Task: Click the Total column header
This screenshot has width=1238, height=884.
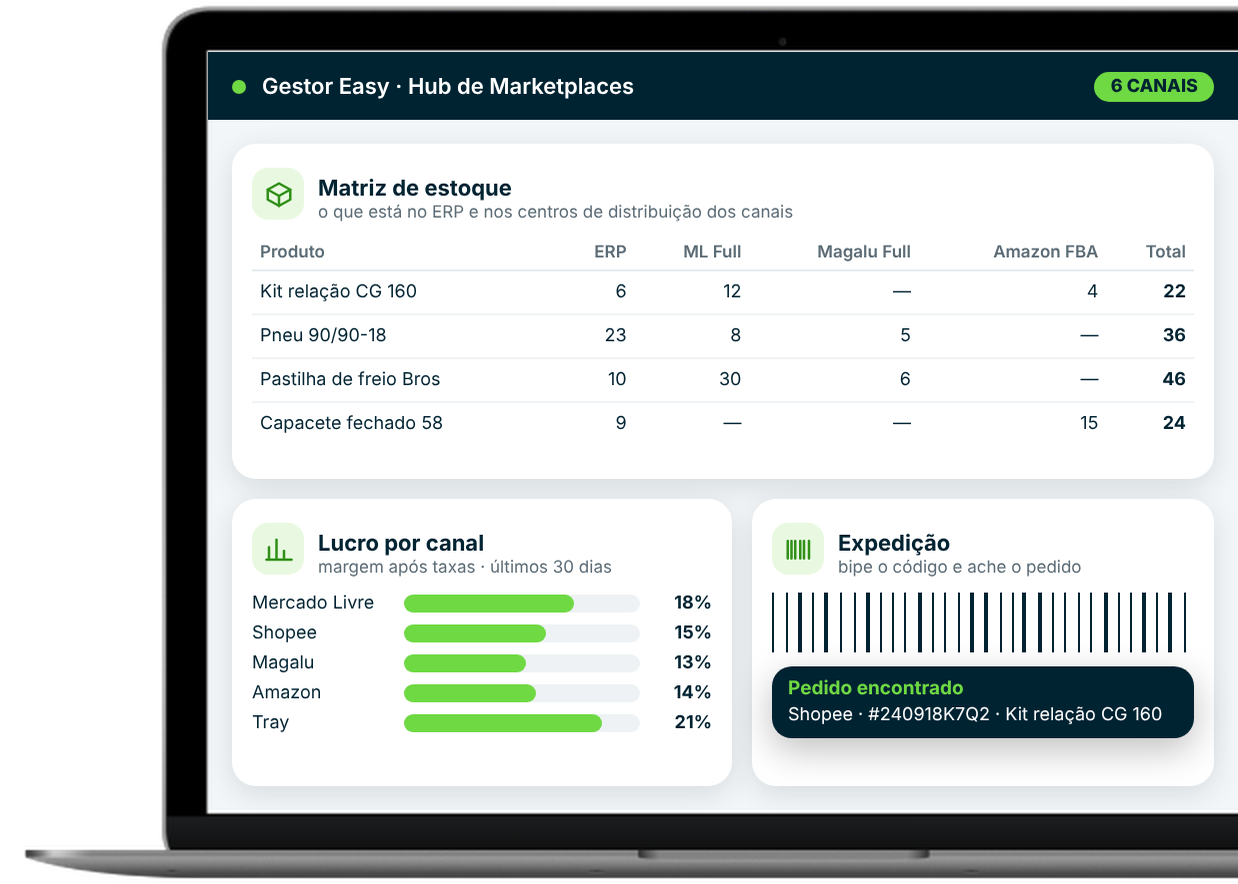Action: point(1166,252)
